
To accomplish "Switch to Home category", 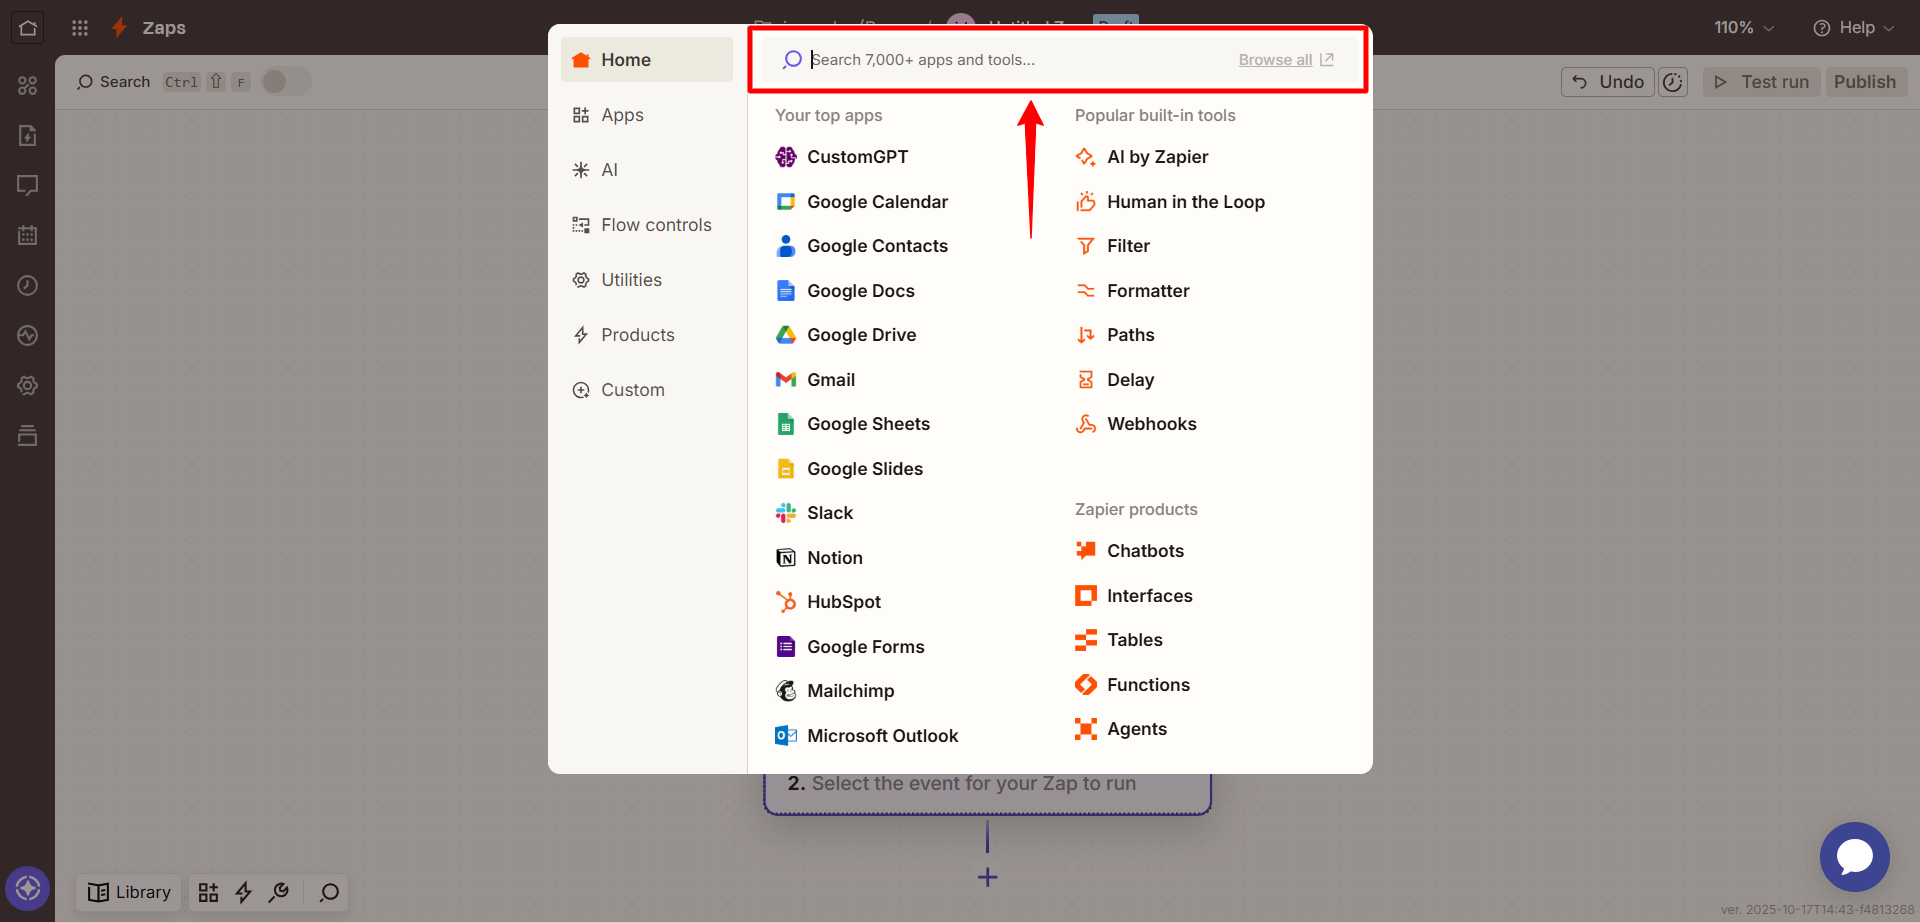I will [x=647, y=60].
